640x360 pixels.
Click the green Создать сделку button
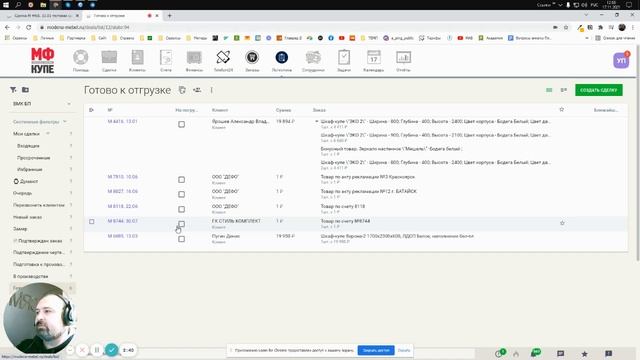coord(599,90)
